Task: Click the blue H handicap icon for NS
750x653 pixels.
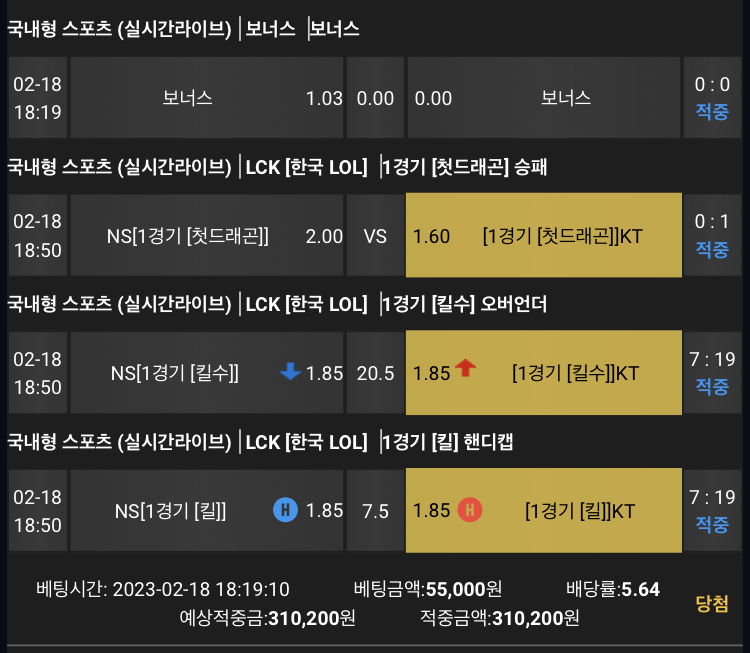Action: tap(285, 509)
